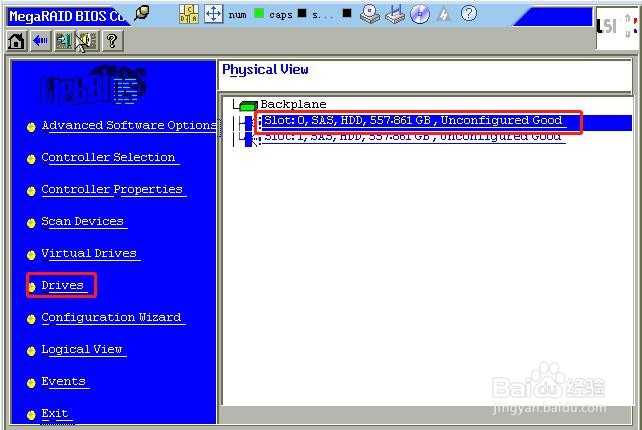Click the LSI logo

coord(606,27)
